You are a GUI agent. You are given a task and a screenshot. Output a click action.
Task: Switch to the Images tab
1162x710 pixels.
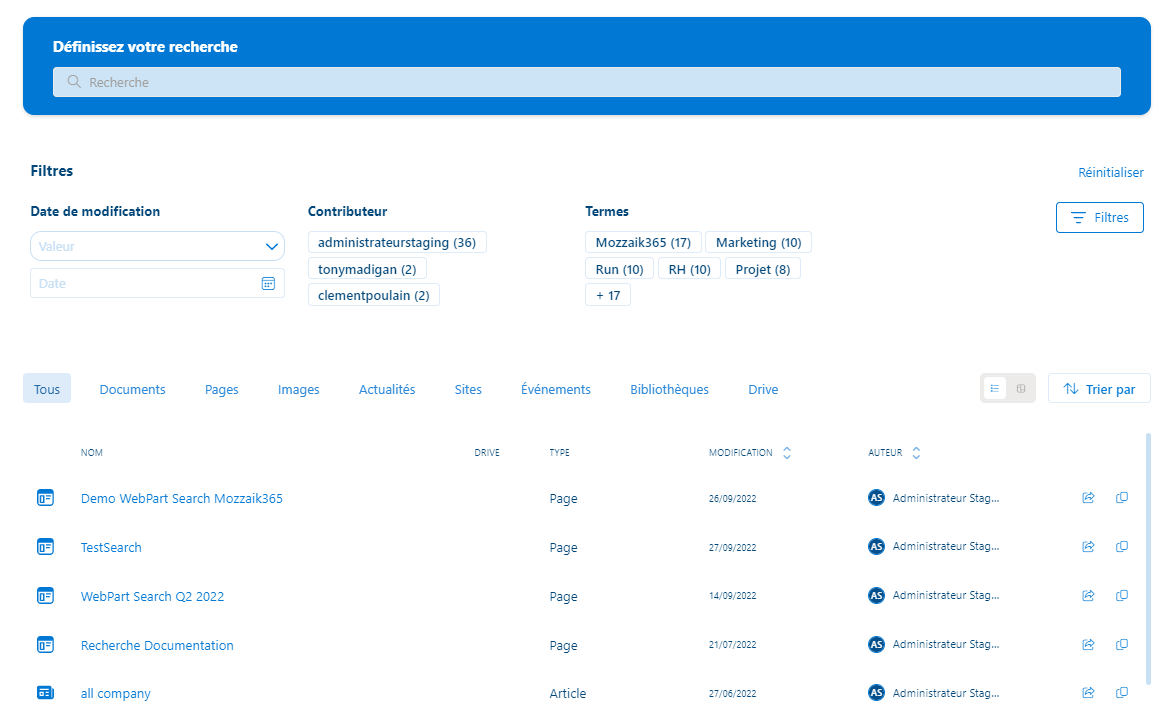coord(299,389)
